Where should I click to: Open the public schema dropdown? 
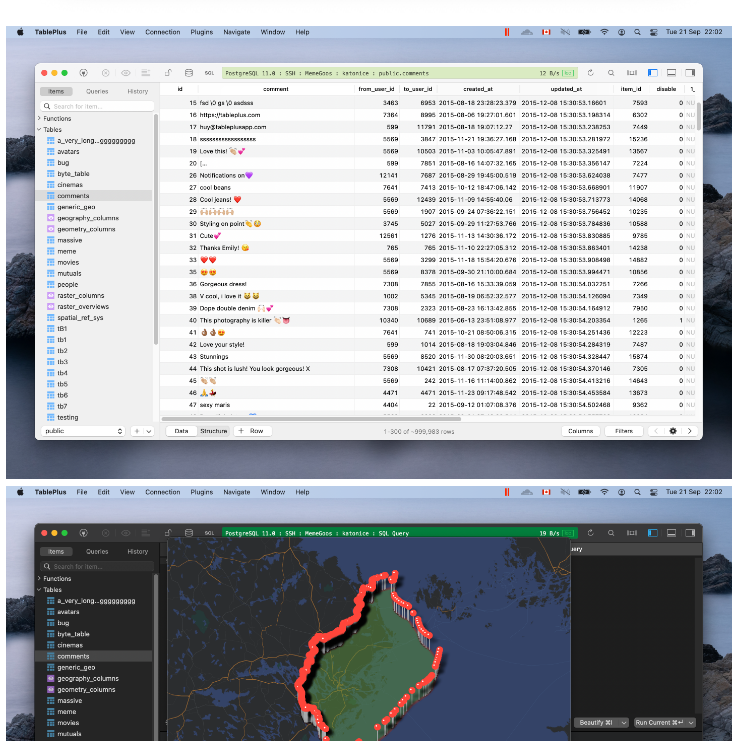[83, 431]
